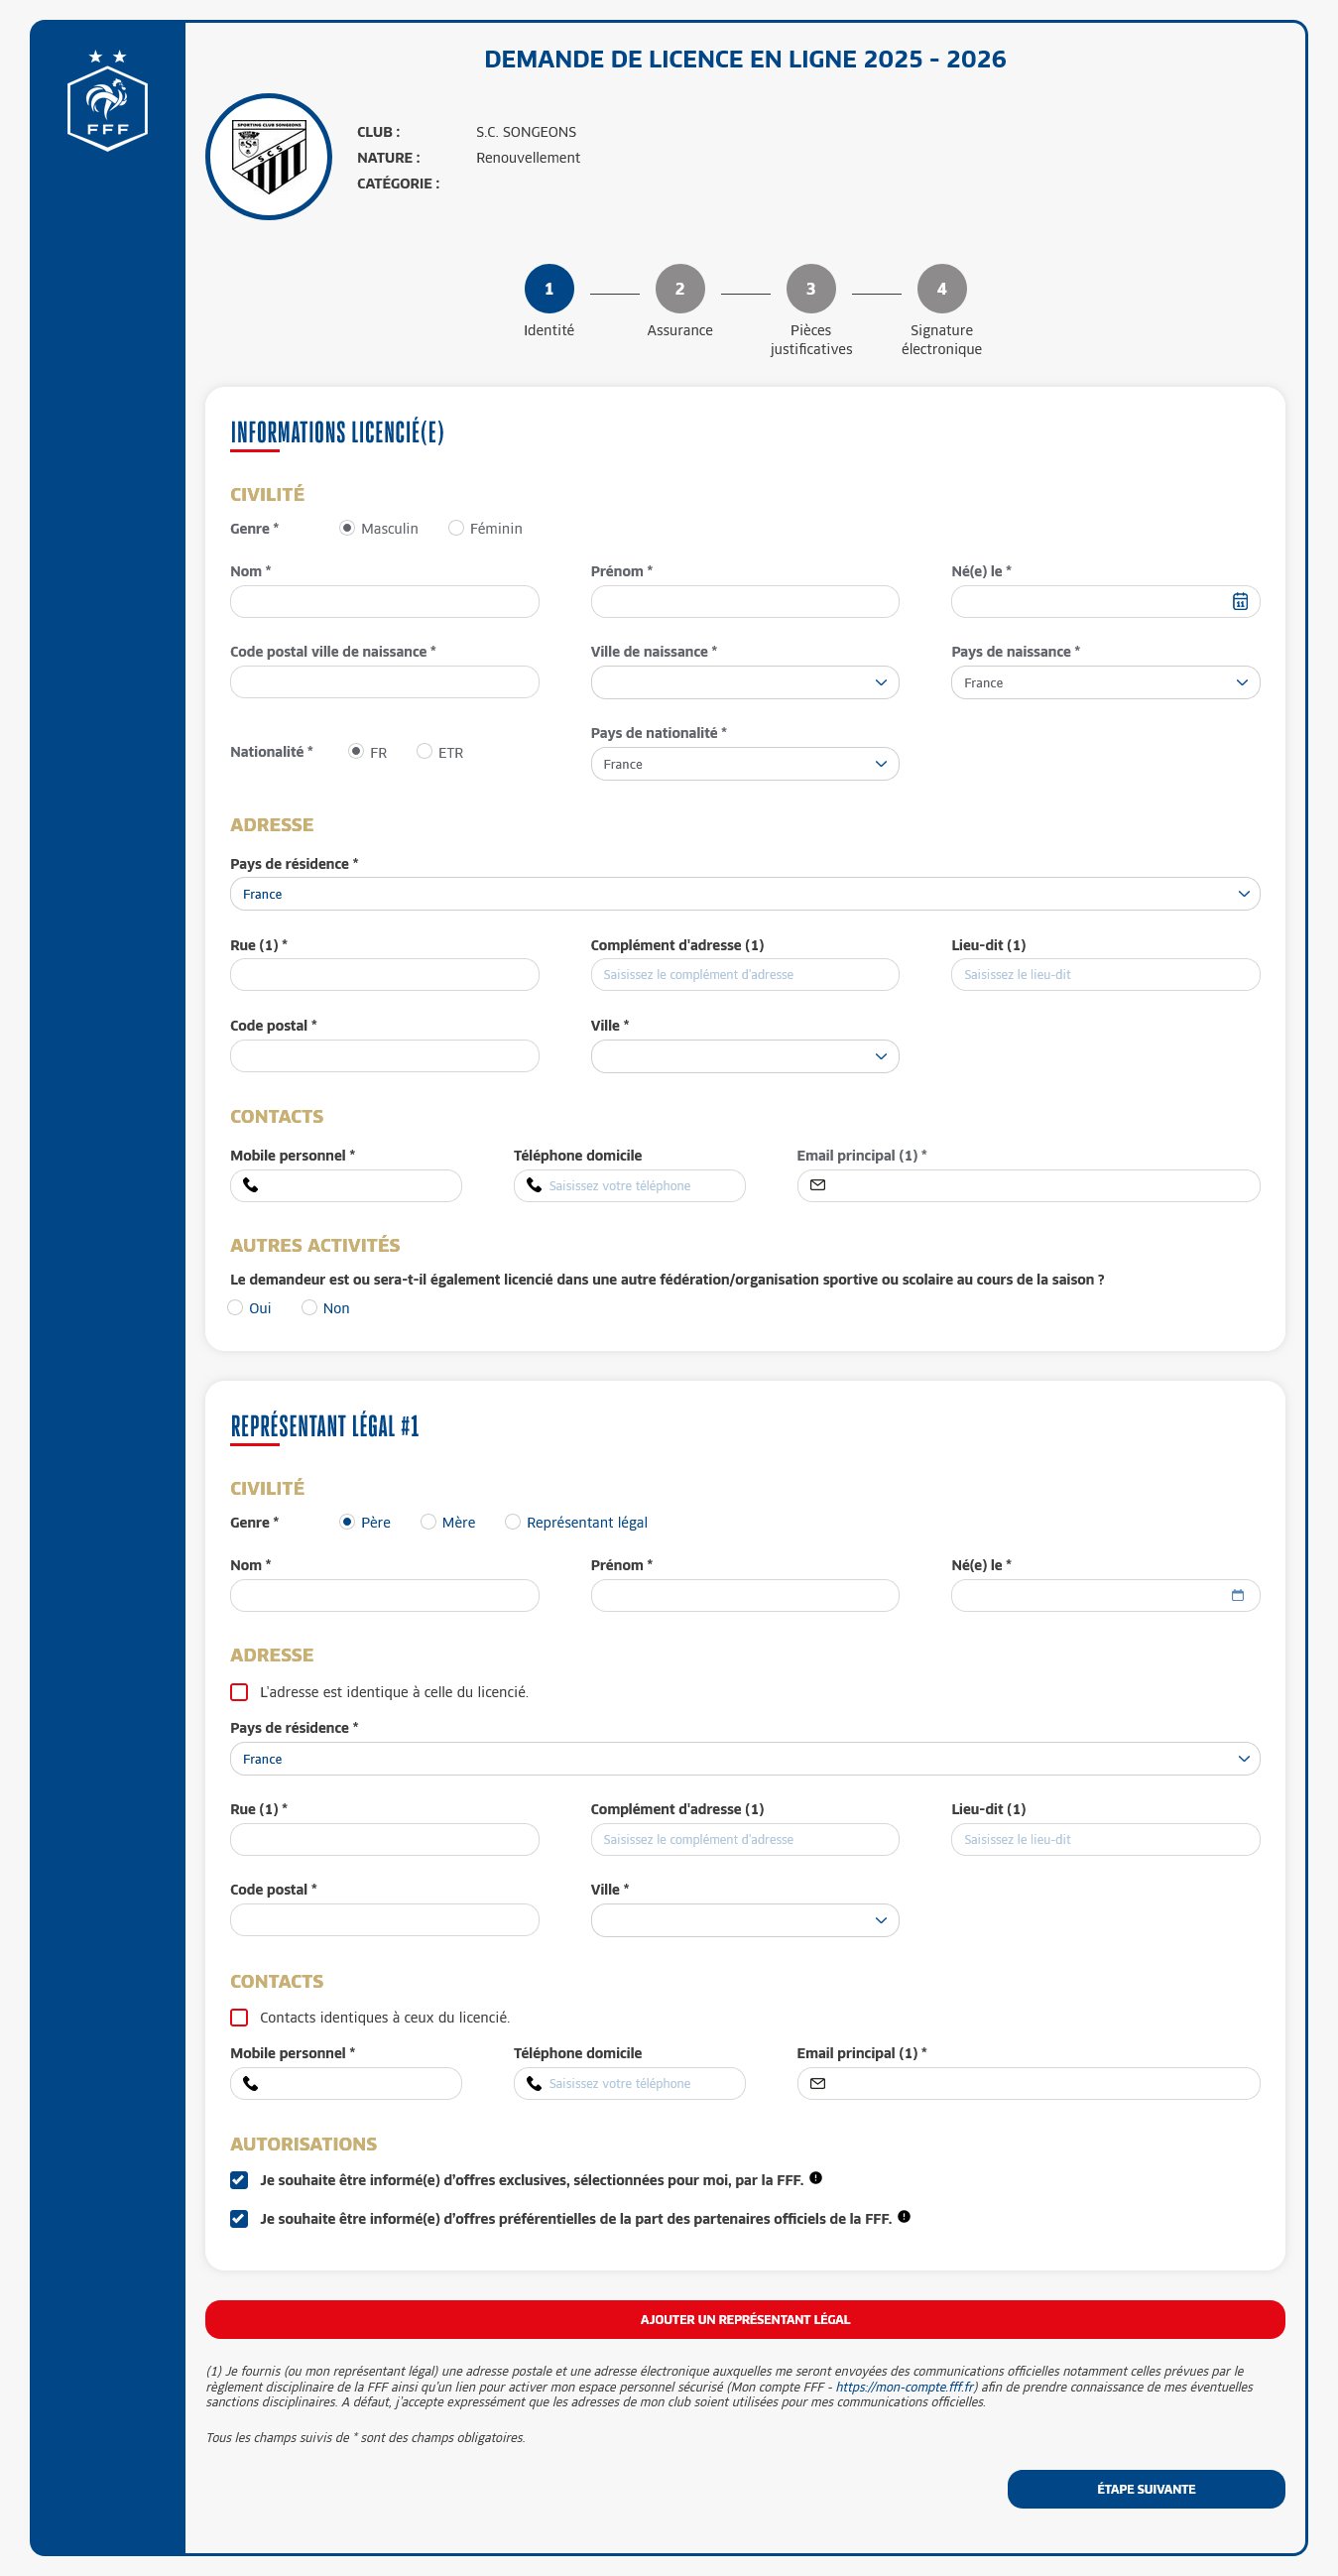Click the phone icon in representative Téléphone domicile
Viewport: 1338px width, 2576px height.
pos(534,2083)
